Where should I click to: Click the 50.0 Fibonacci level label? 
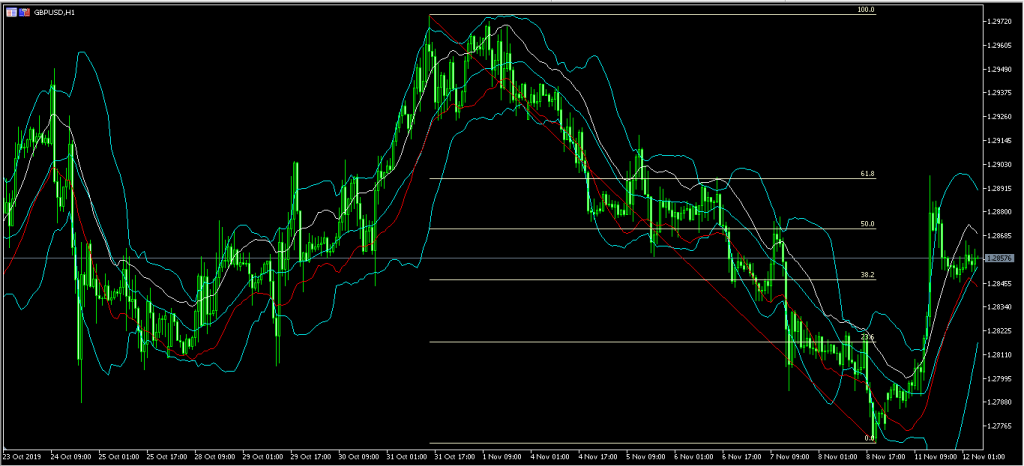867,224
